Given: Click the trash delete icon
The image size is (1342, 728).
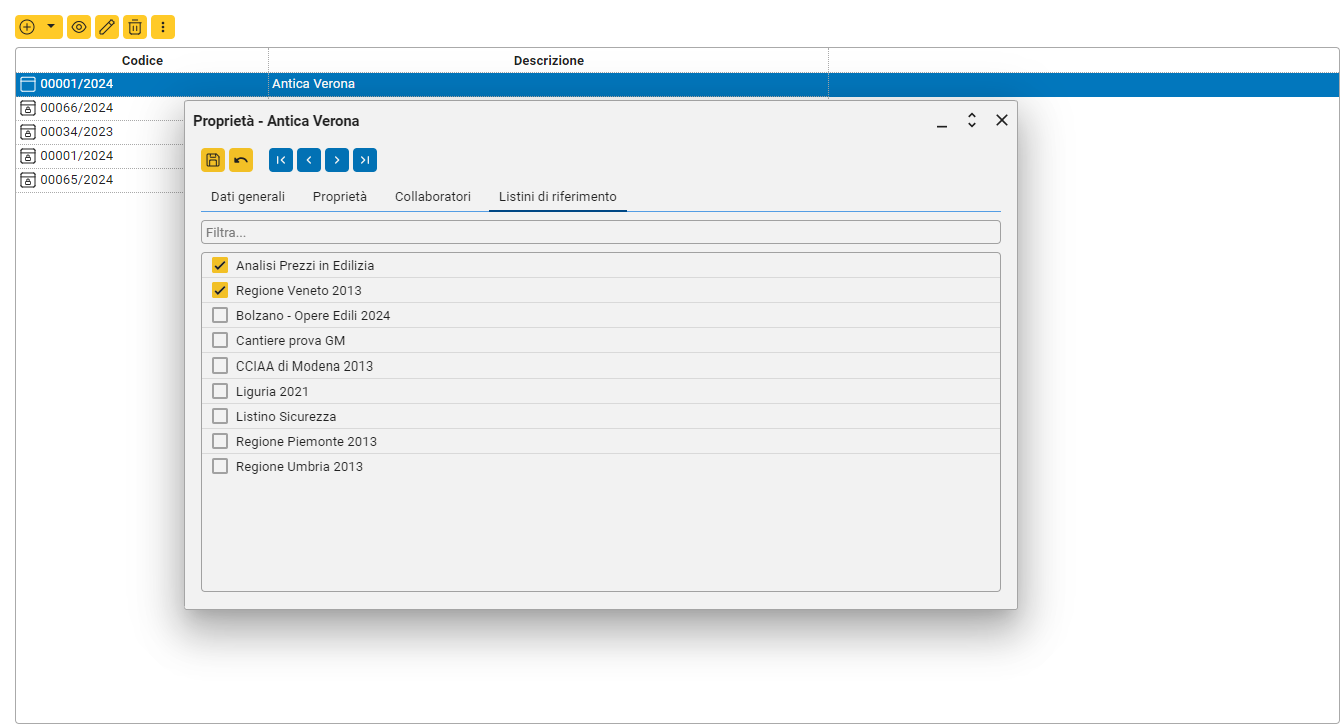Looking at the screenshot, I should coord(135,27).
